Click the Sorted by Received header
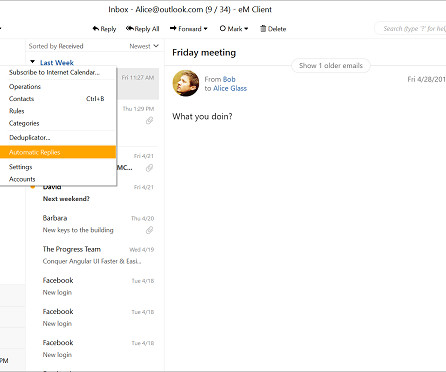The width and height of the screenshot is (446, 372). coord(56,46)
